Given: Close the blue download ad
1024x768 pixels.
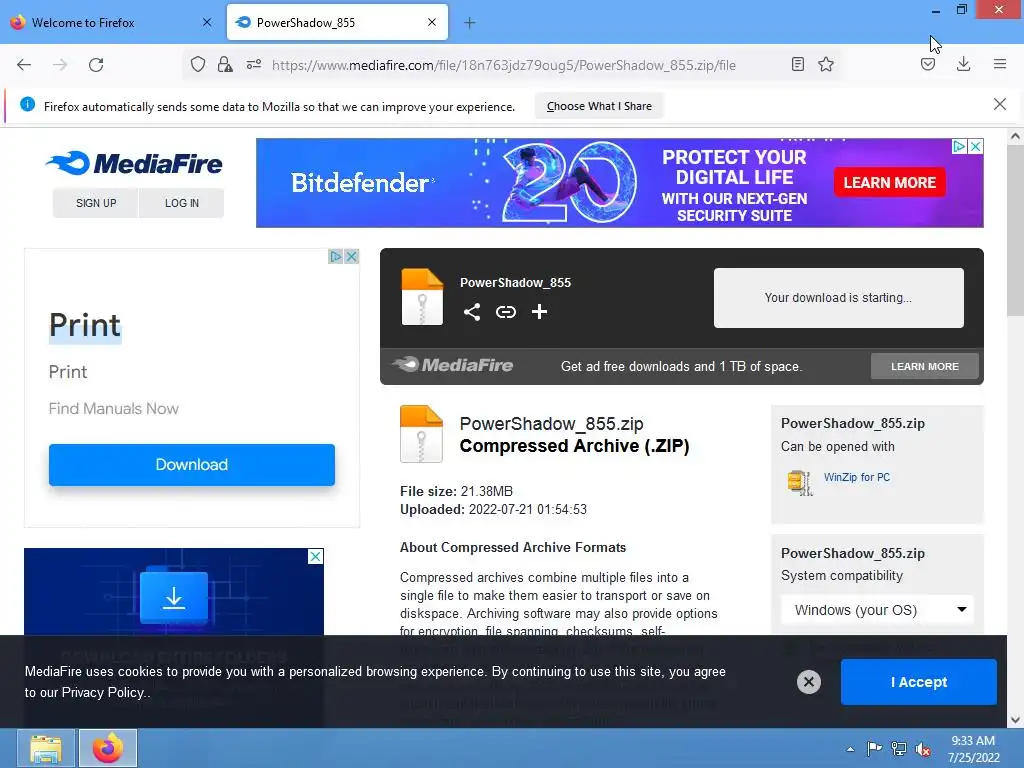Looking at the screenshot, I should tap(315, 556).
